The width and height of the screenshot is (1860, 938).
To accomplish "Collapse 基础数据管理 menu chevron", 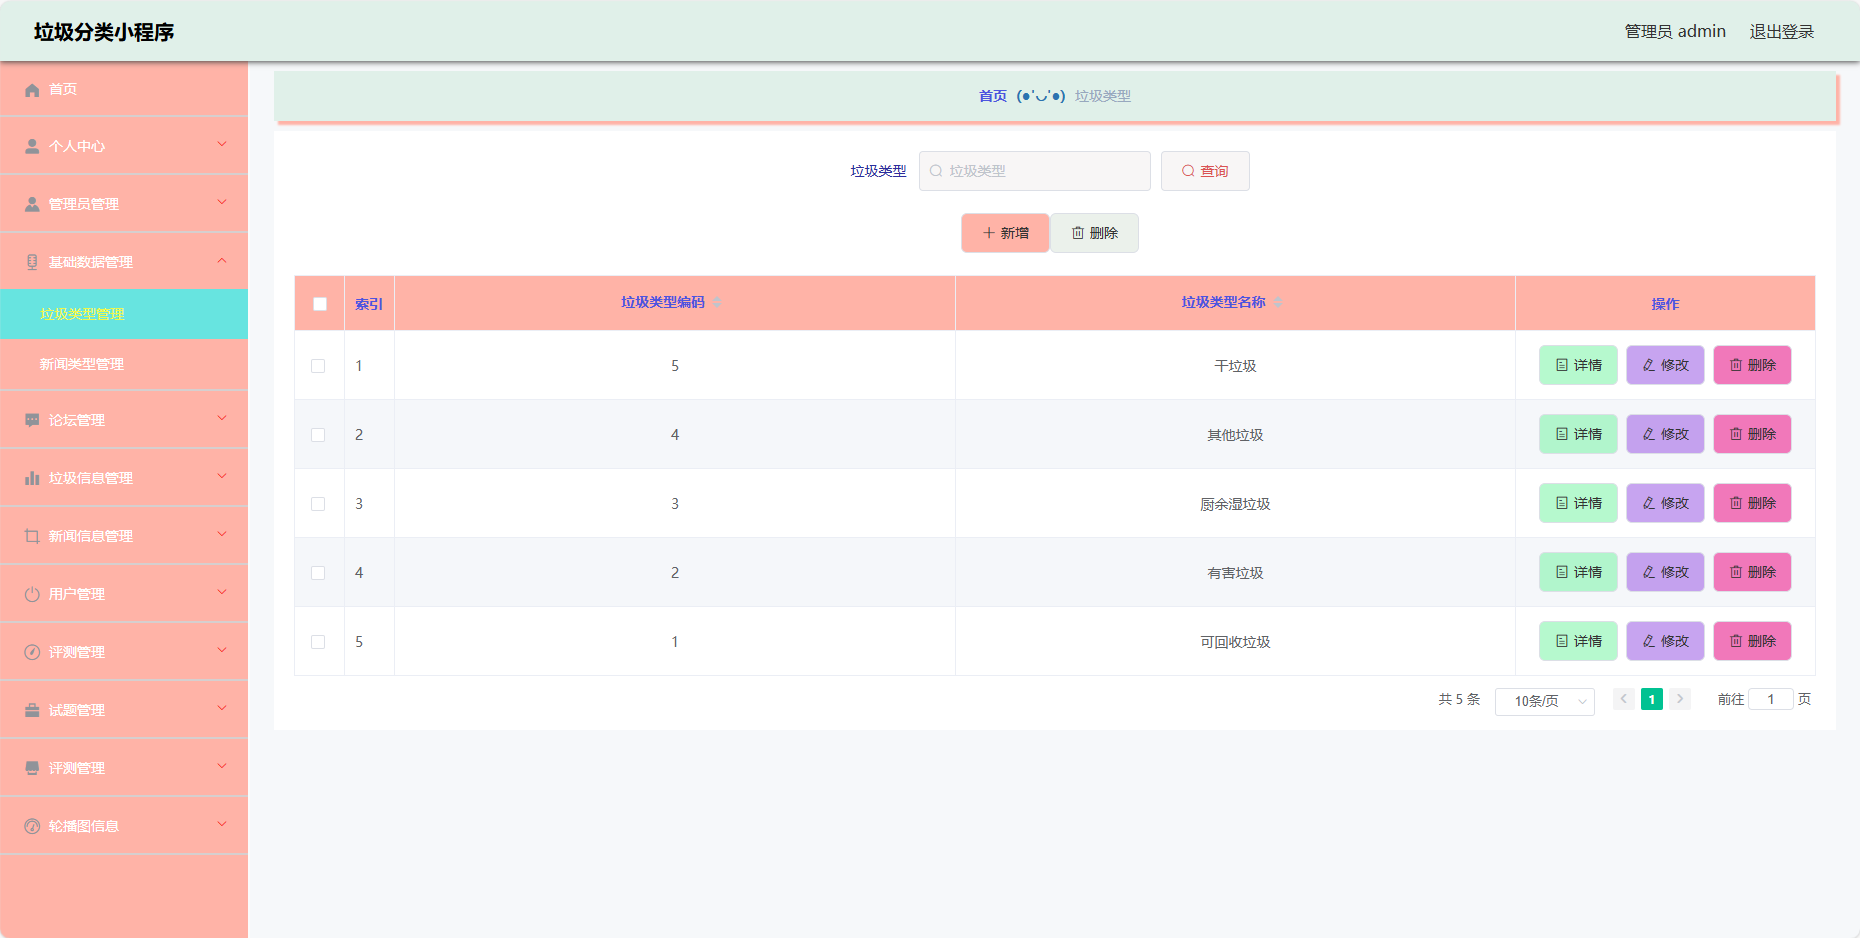I will [222, 261].
